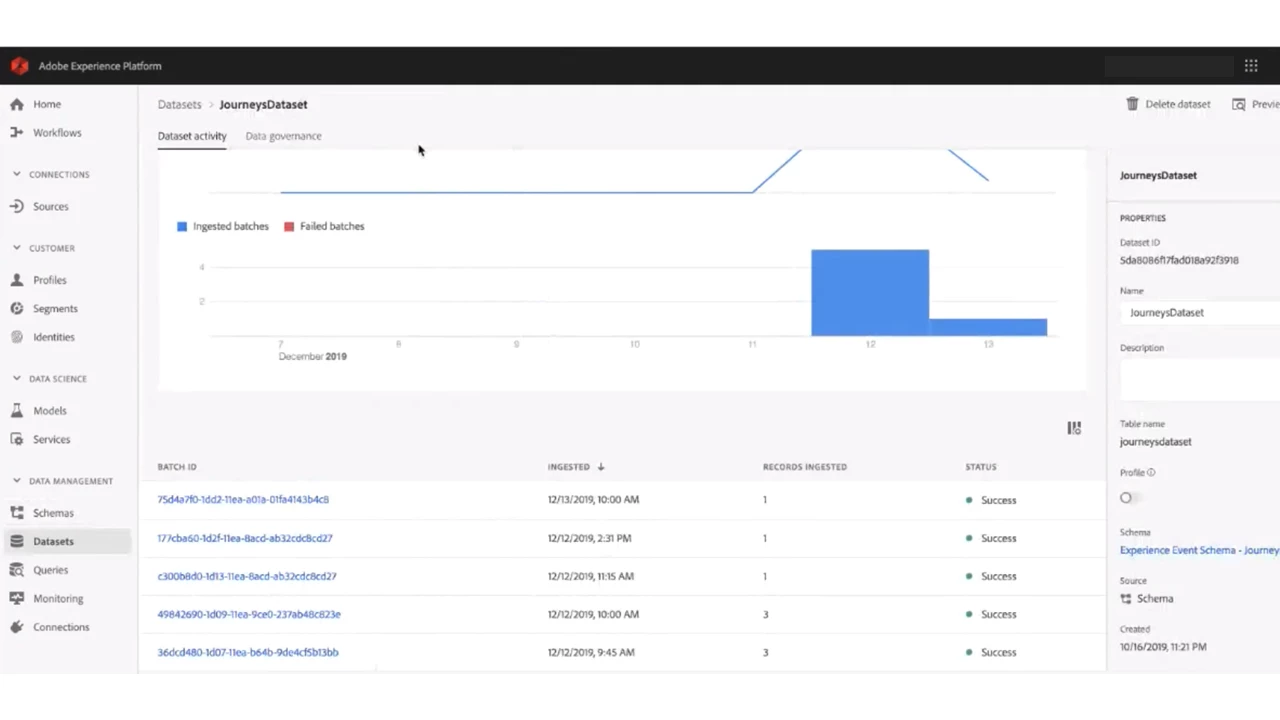Open batch 36dcd480-1d07-11ea link
The width and height of the screenshot is (1280, 720).
click(248, 652)
